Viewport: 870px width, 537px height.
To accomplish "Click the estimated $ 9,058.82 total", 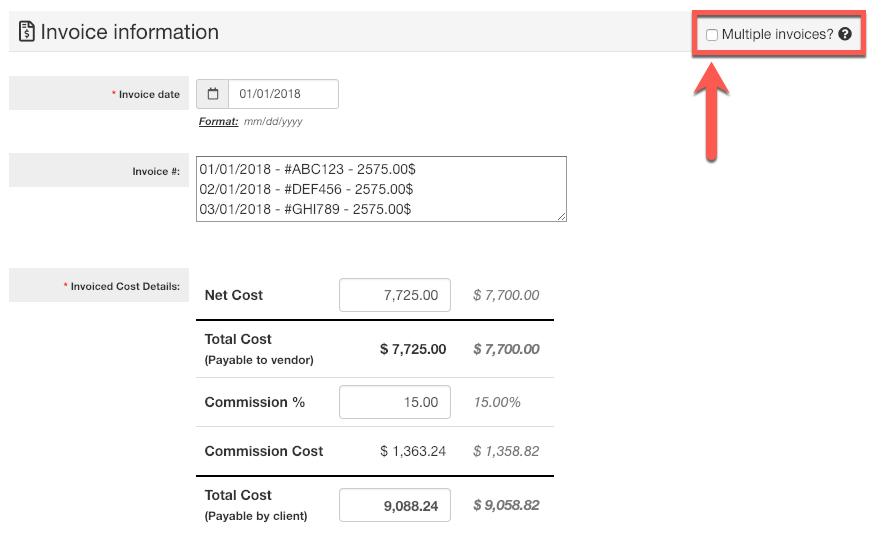I will point(506,505).
